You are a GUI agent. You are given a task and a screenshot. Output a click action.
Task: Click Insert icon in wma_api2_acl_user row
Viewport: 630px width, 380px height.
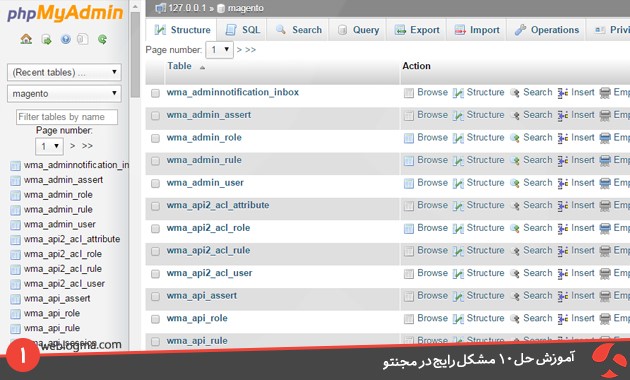563,274
